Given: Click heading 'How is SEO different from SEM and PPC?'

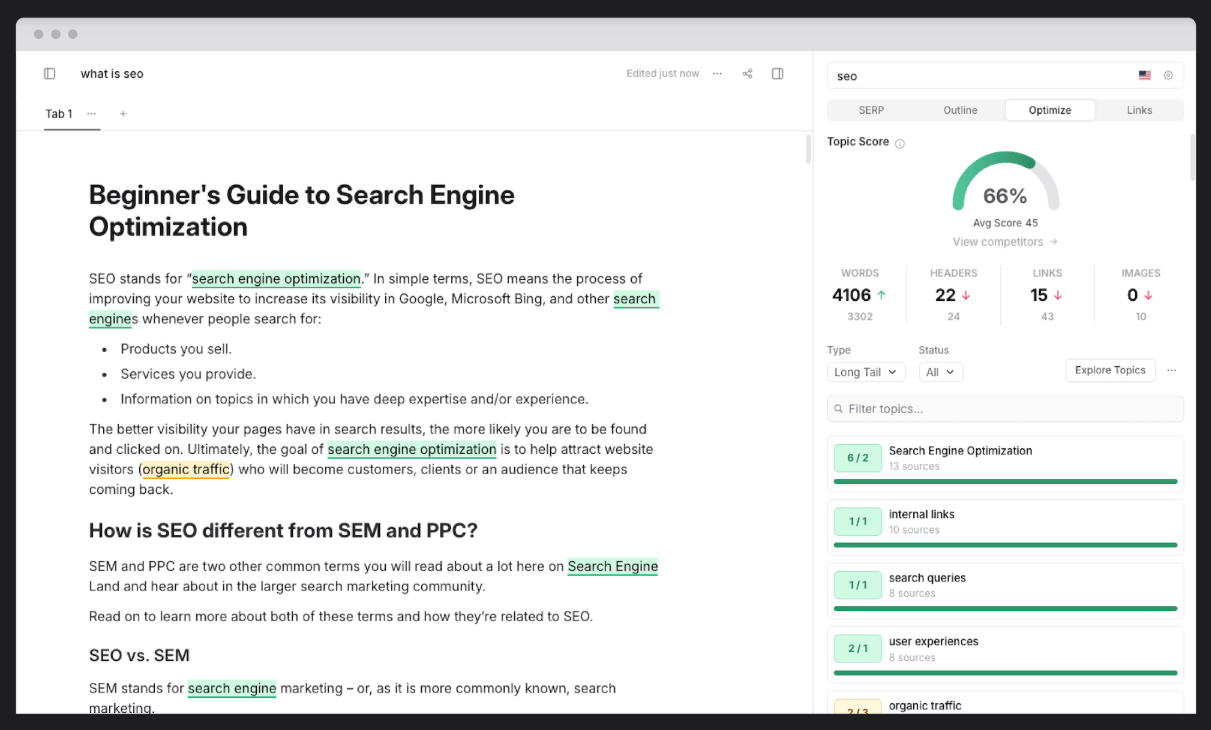Looking at the screenshot, I should click(283, 530).
